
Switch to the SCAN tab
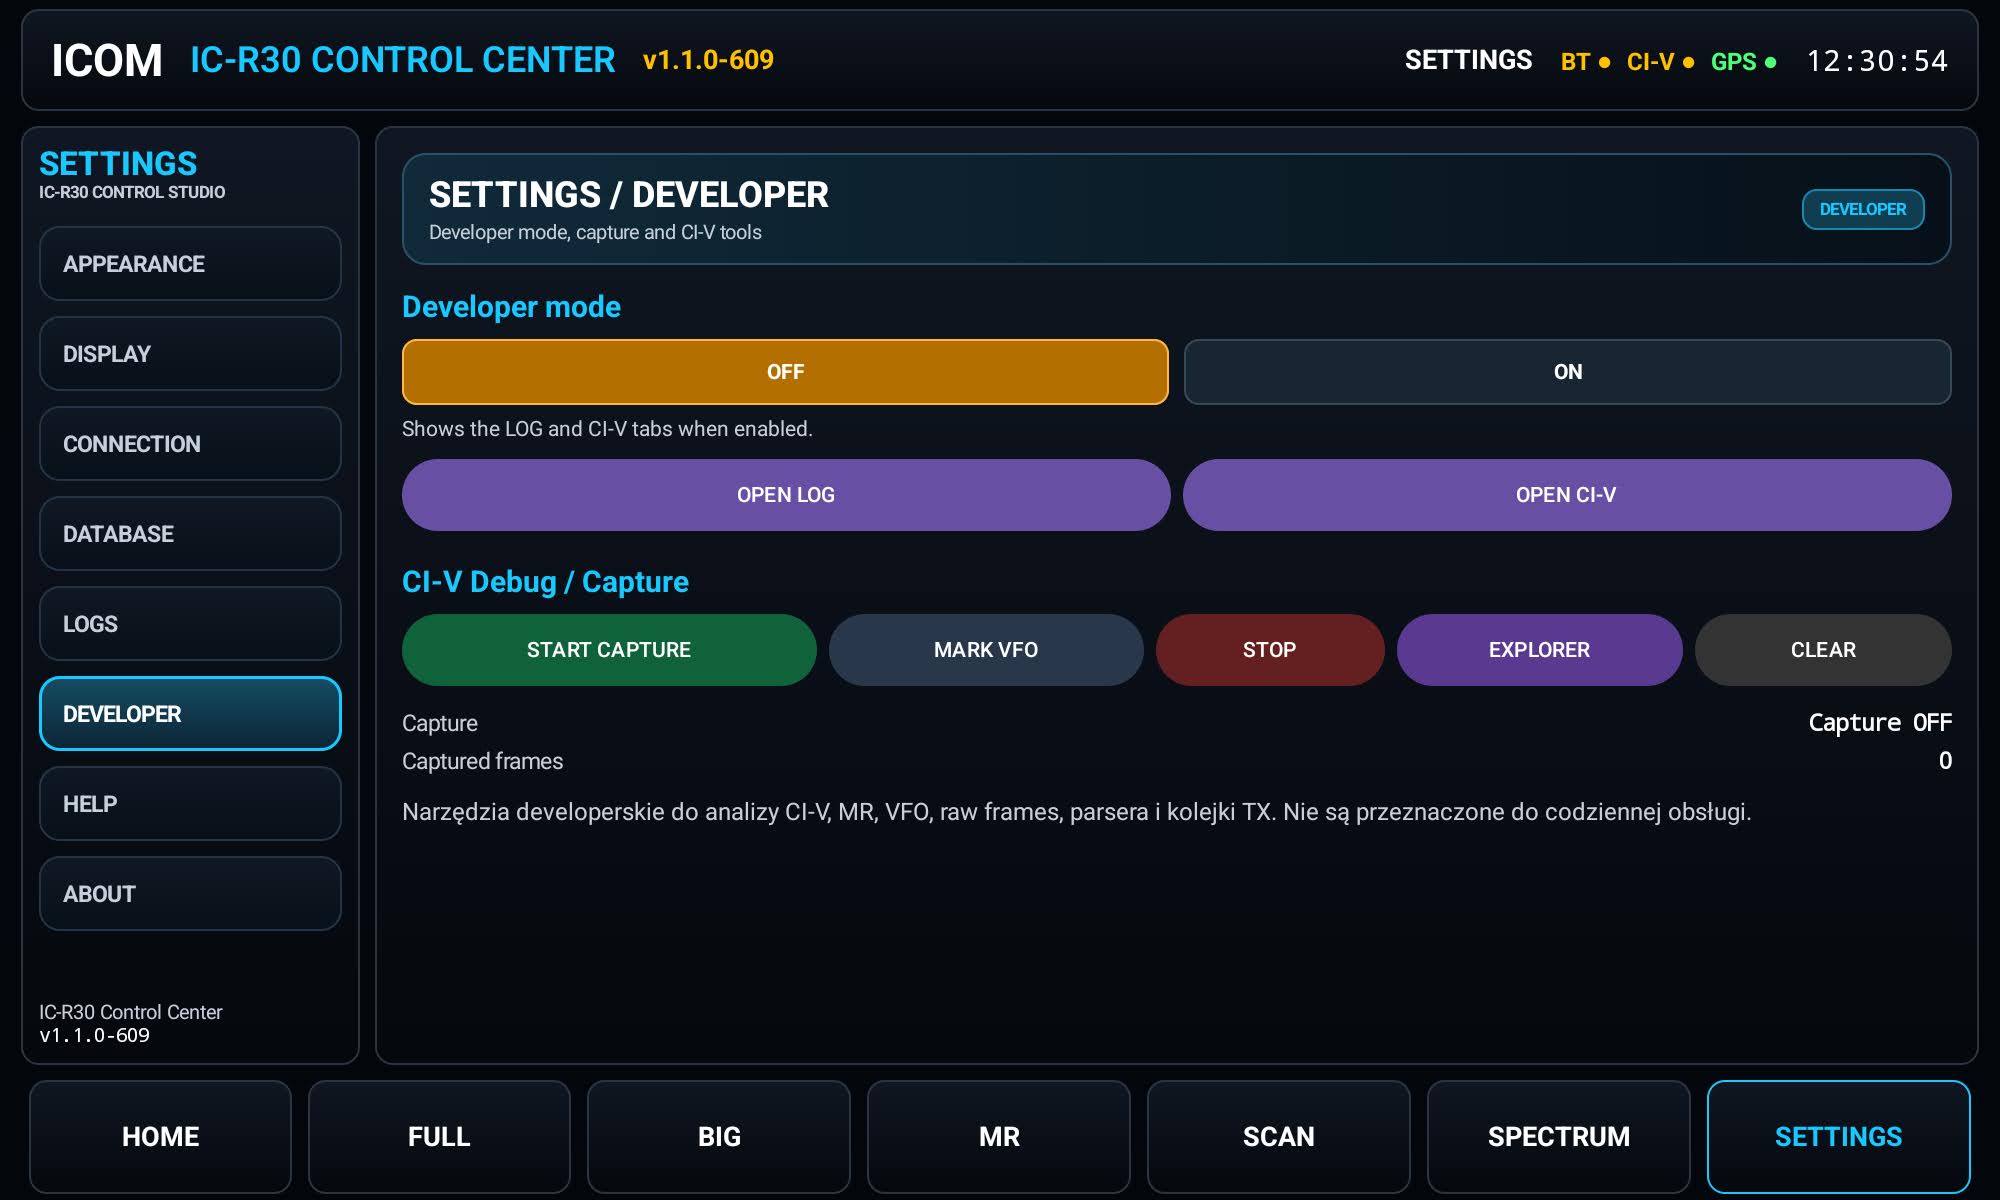(1279, 1137)
